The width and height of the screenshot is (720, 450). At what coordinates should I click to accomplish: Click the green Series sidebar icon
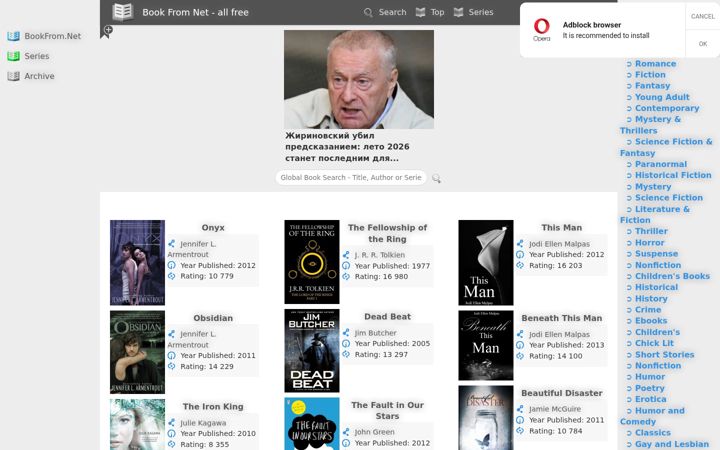click(x=13, y=56)
